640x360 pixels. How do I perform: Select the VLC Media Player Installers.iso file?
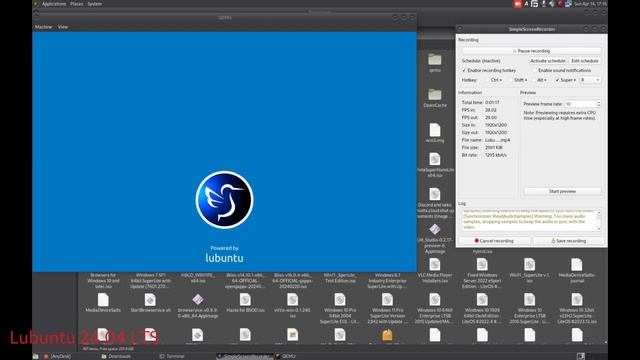point(435,264)
